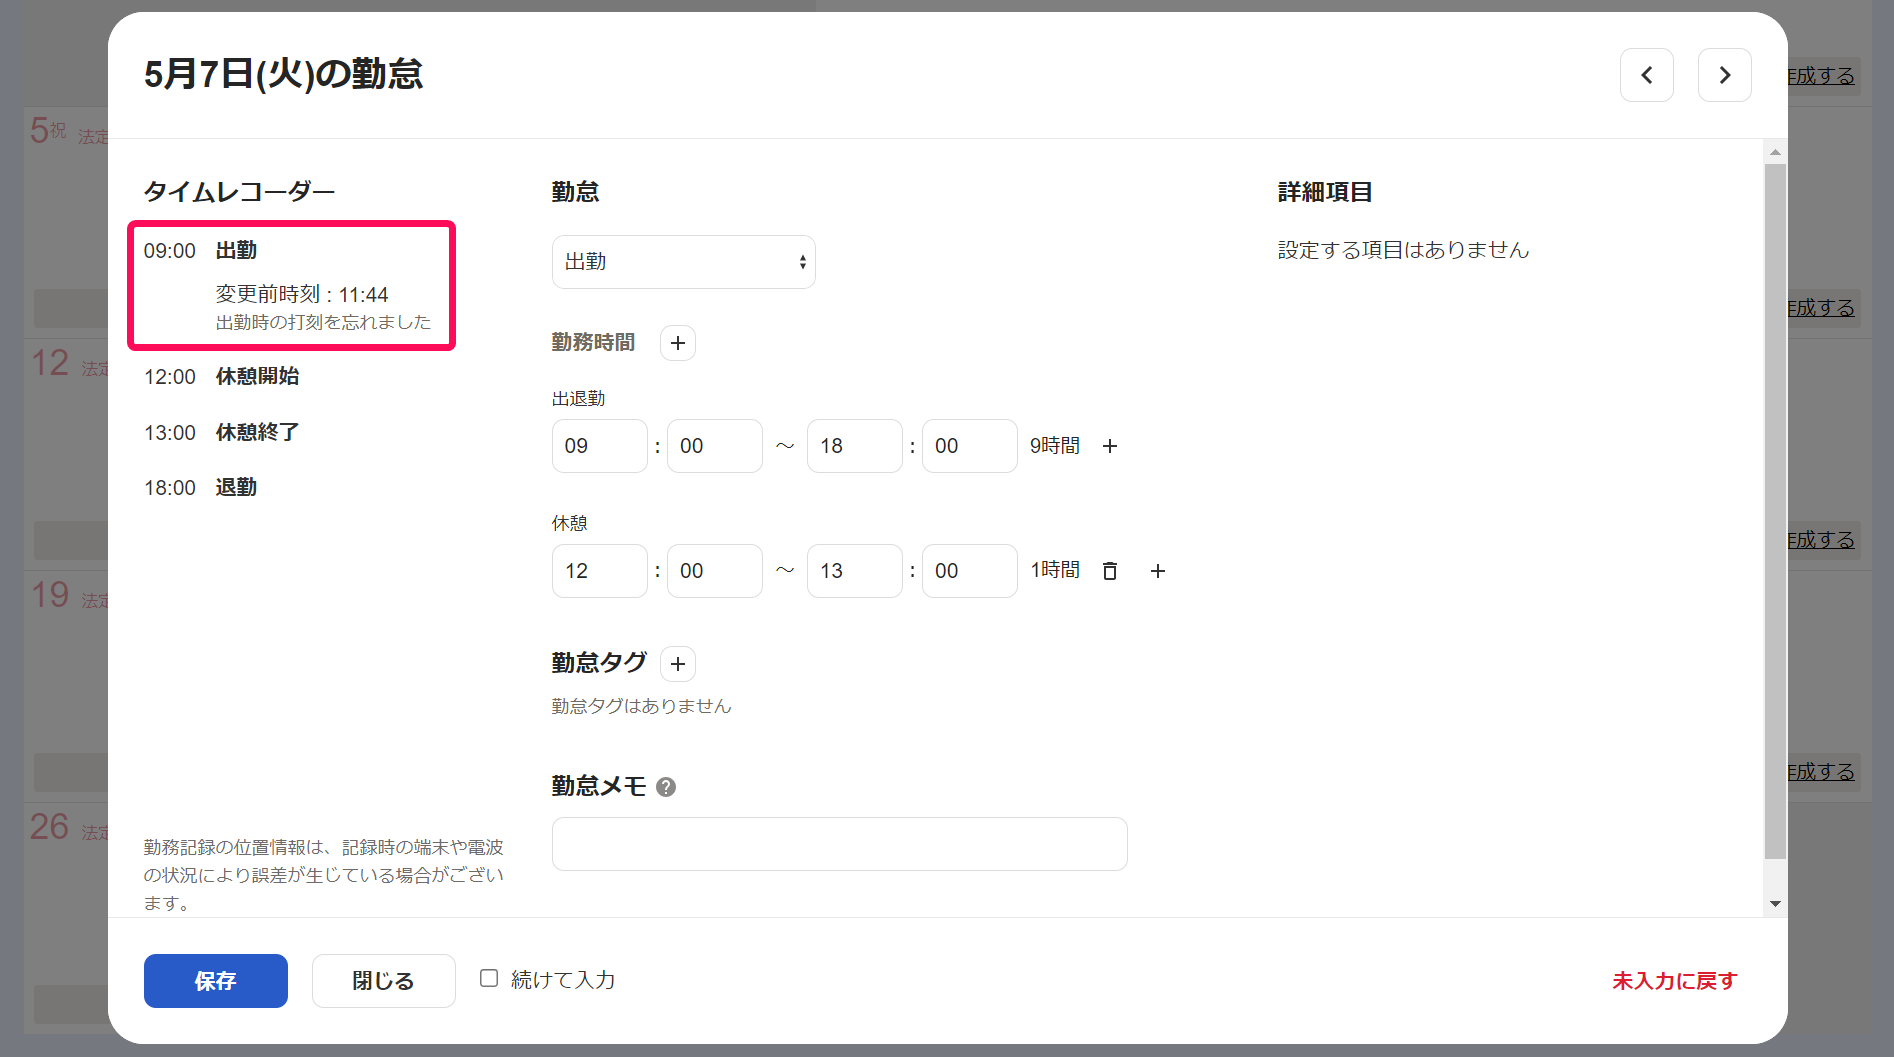
Task: Click 設定する項目はありません text
Action: point(1403,250)
